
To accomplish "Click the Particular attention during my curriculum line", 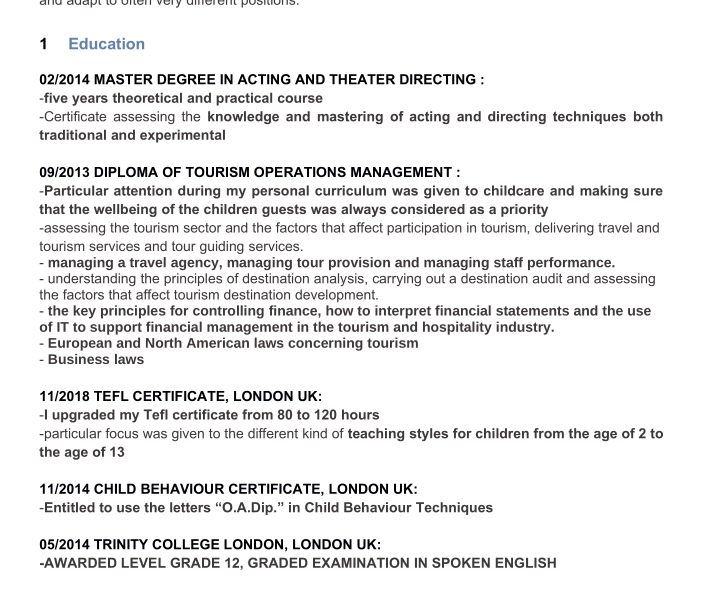I will click(x=350, y=191).
